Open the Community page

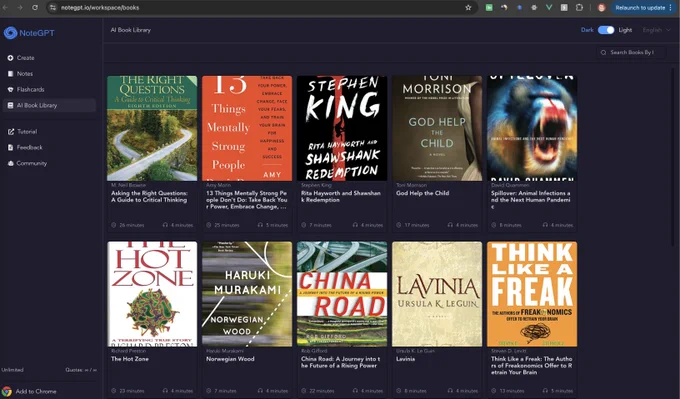(31, 164)
